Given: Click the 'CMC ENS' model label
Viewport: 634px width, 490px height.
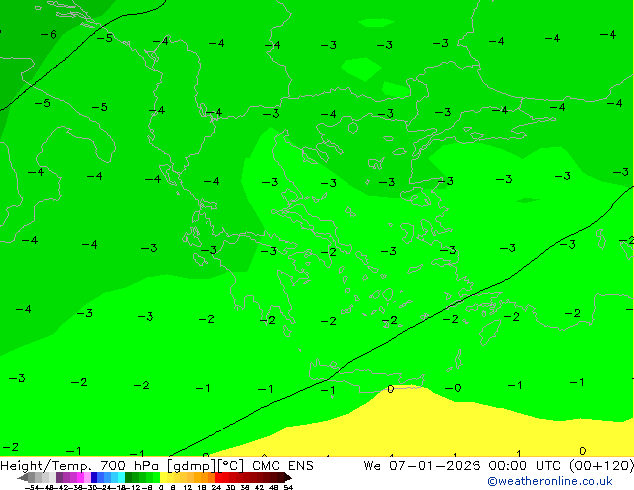Looking at the screenshot, I should pyautogui.click(x=283, y=466).
